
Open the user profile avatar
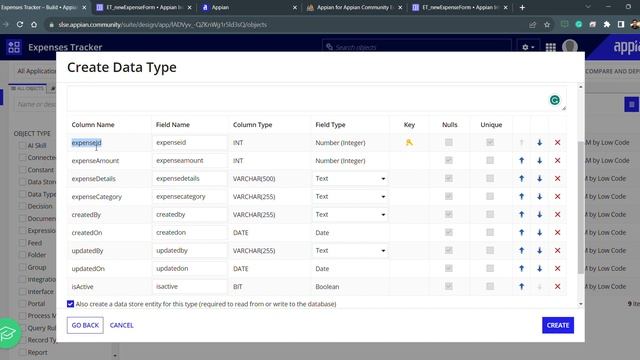(570, 47)
